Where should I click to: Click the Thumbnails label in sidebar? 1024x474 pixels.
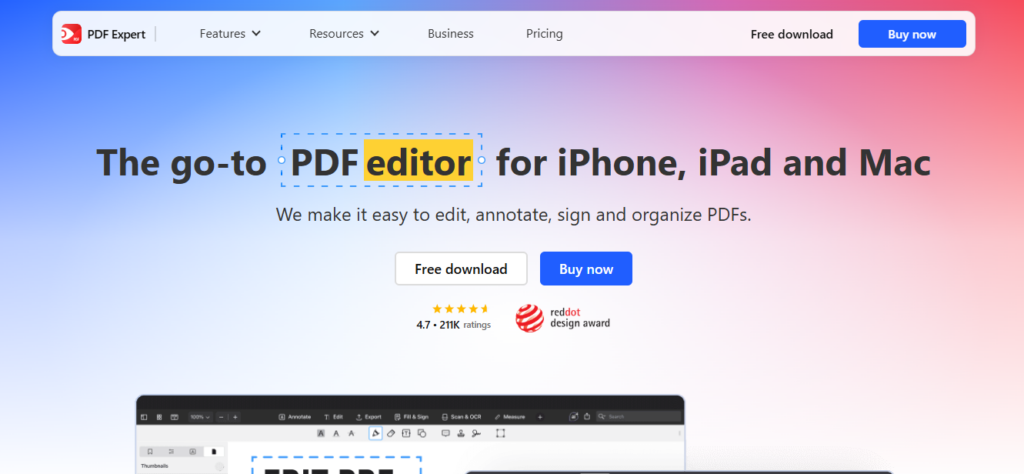click(x=155, y=466)
